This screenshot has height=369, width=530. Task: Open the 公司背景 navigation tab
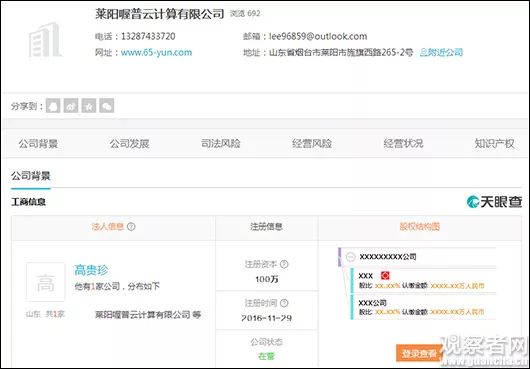38,144
